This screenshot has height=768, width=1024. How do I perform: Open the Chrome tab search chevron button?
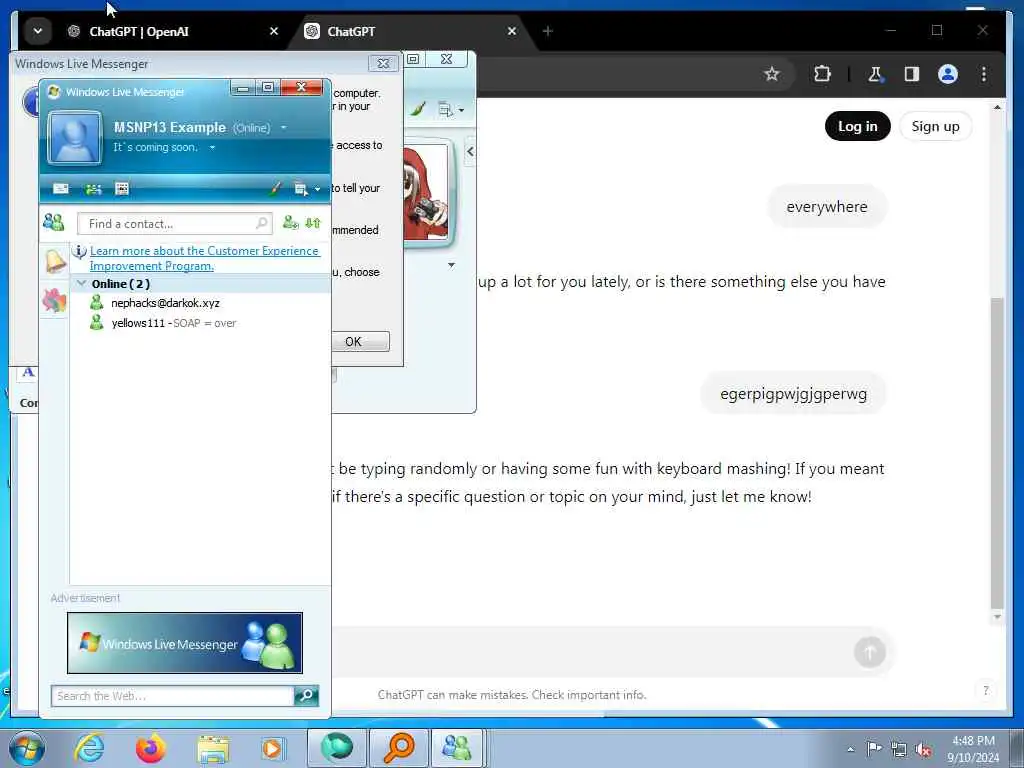pyautogui.click(x=38, y=31)
